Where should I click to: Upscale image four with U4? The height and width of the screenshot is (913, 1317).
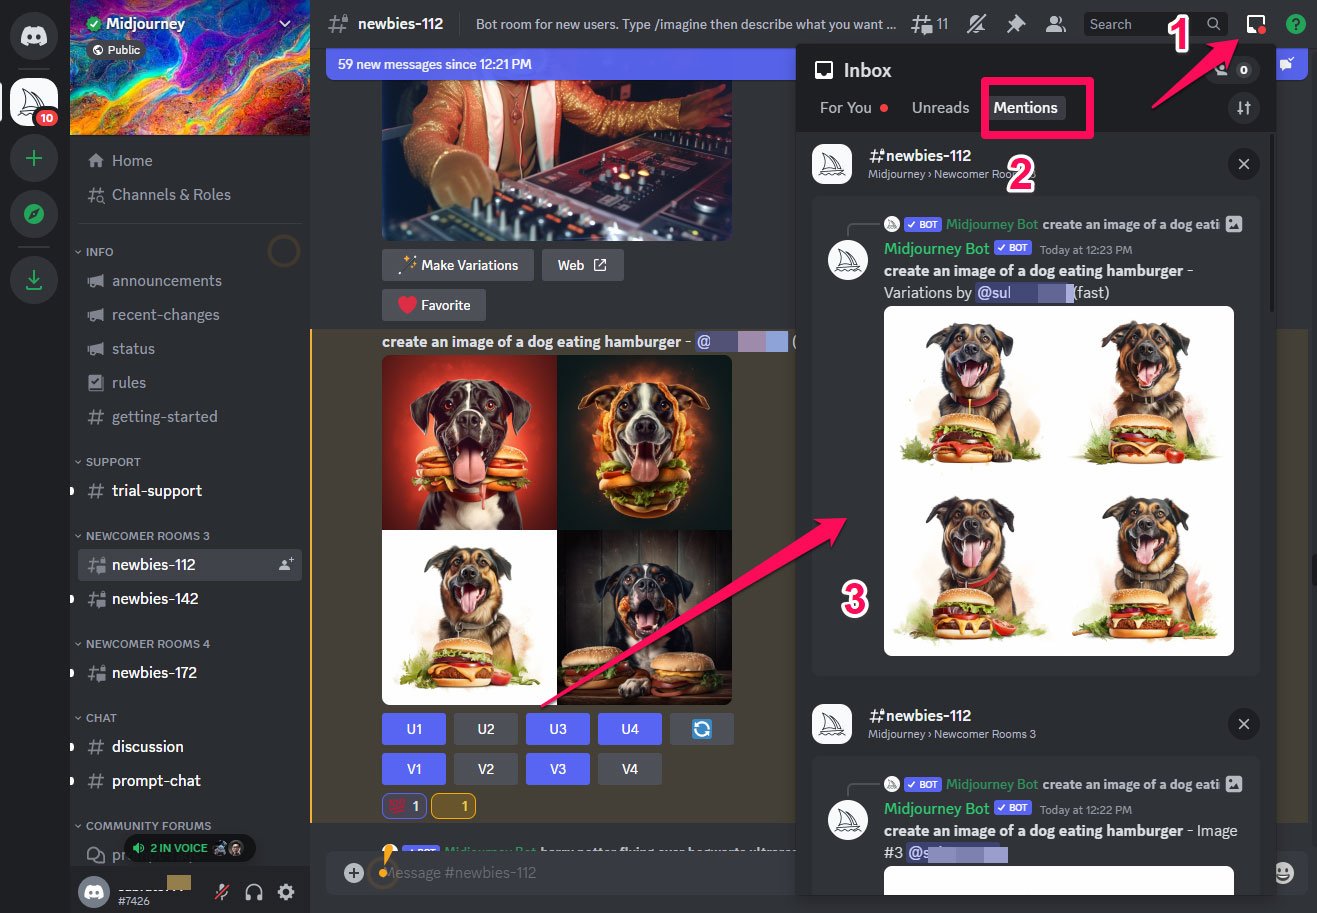630,729
